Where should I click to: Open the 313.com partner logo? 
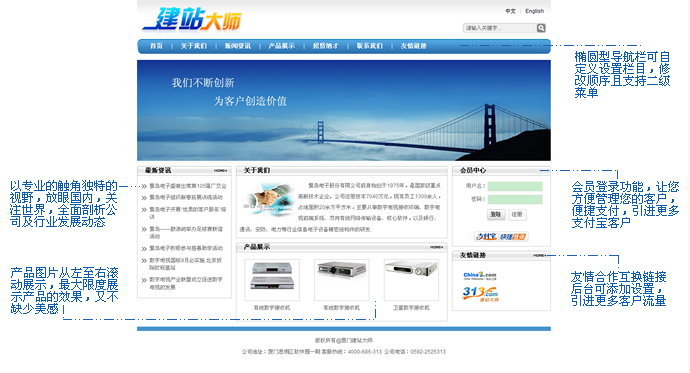coord(480,293)
